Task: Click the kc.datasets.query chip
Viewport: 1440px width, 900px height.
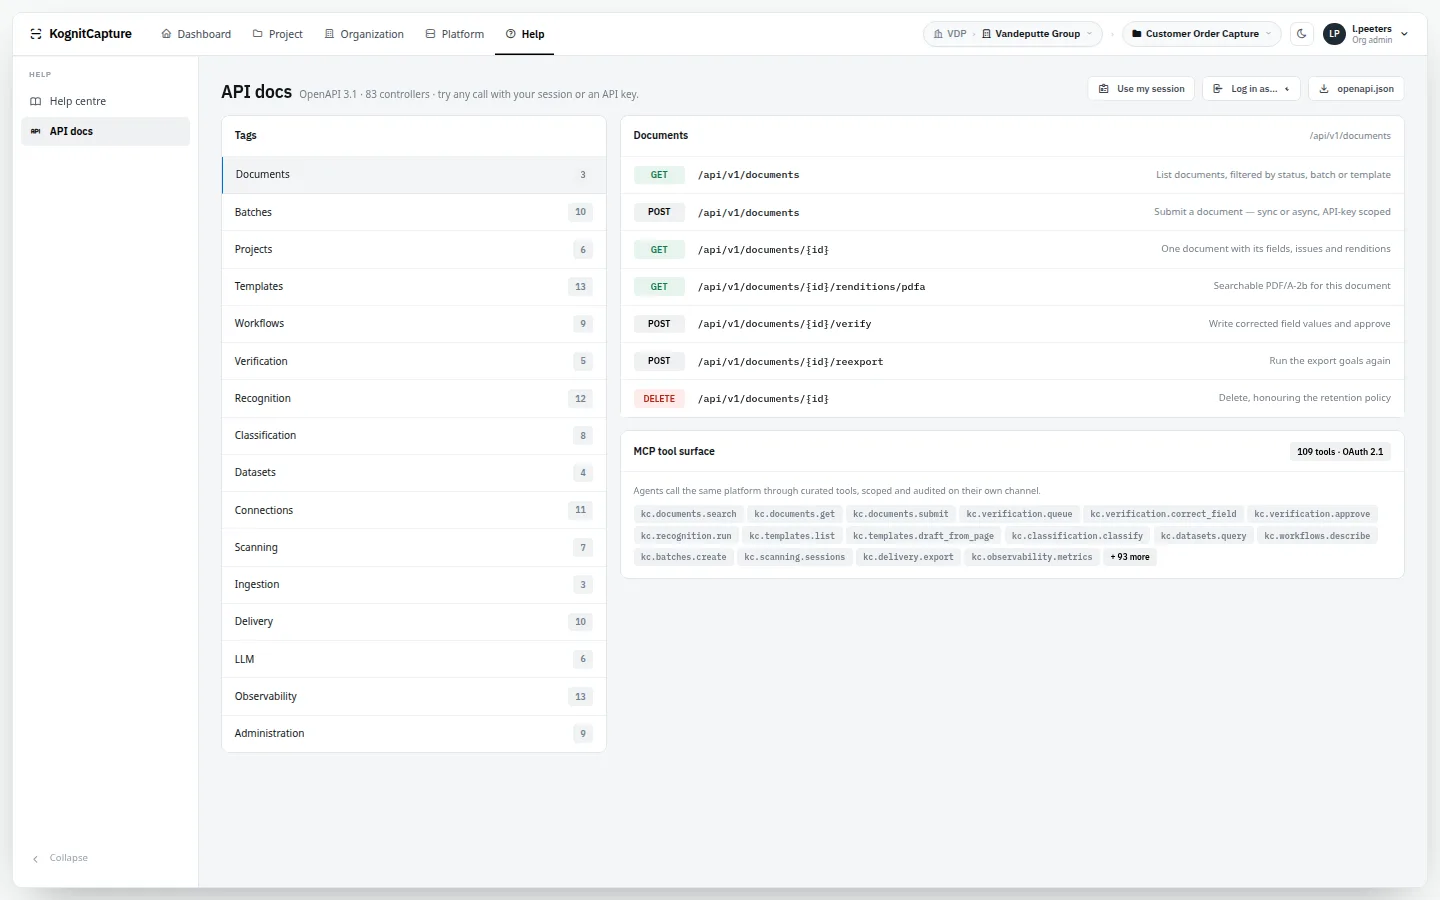Action: [x=1203, y=536]
